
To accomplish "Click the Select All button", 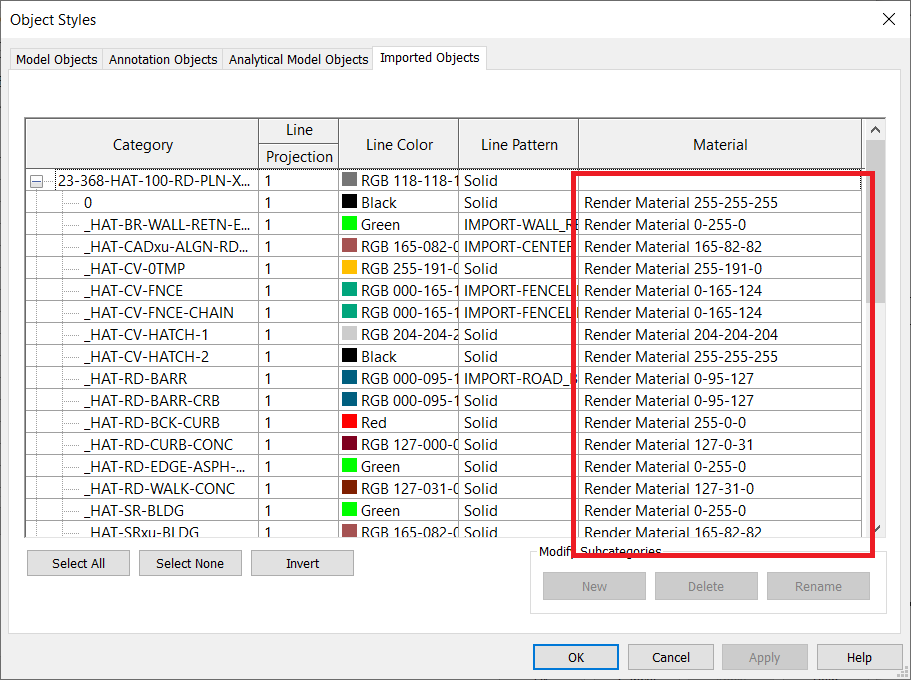I will coord(78,563).
